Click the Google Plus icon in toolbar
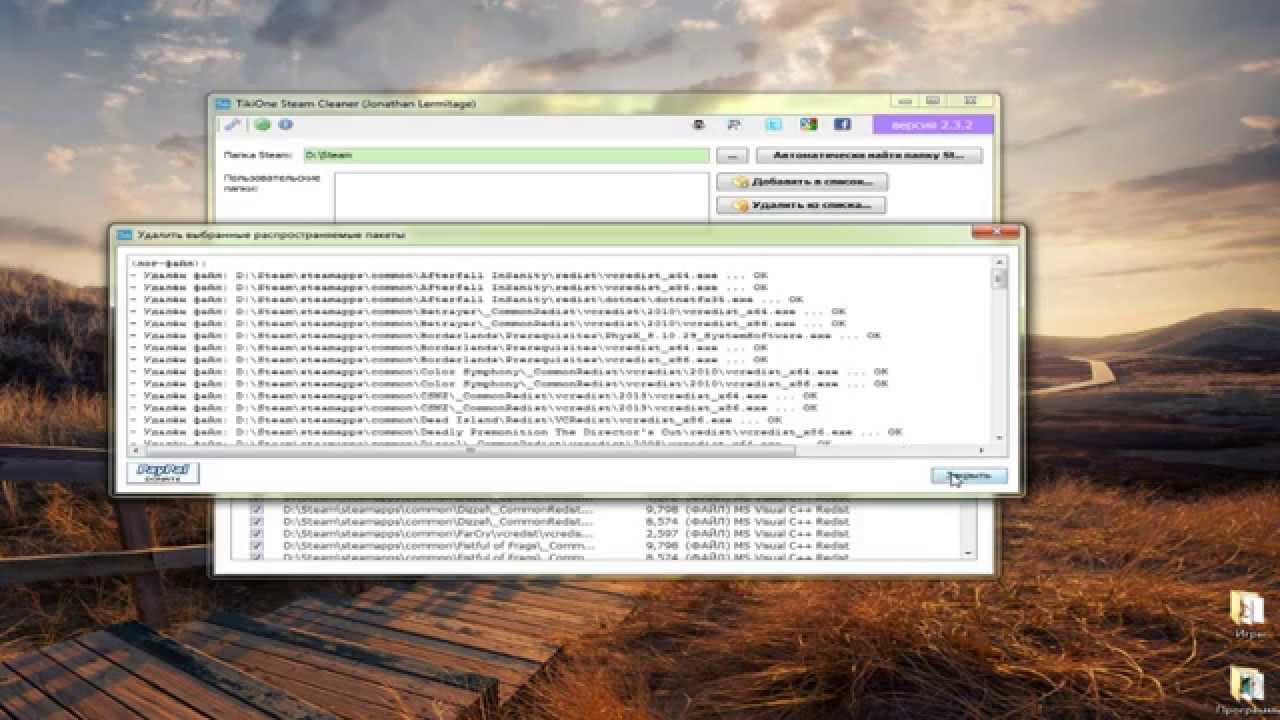 808,125
